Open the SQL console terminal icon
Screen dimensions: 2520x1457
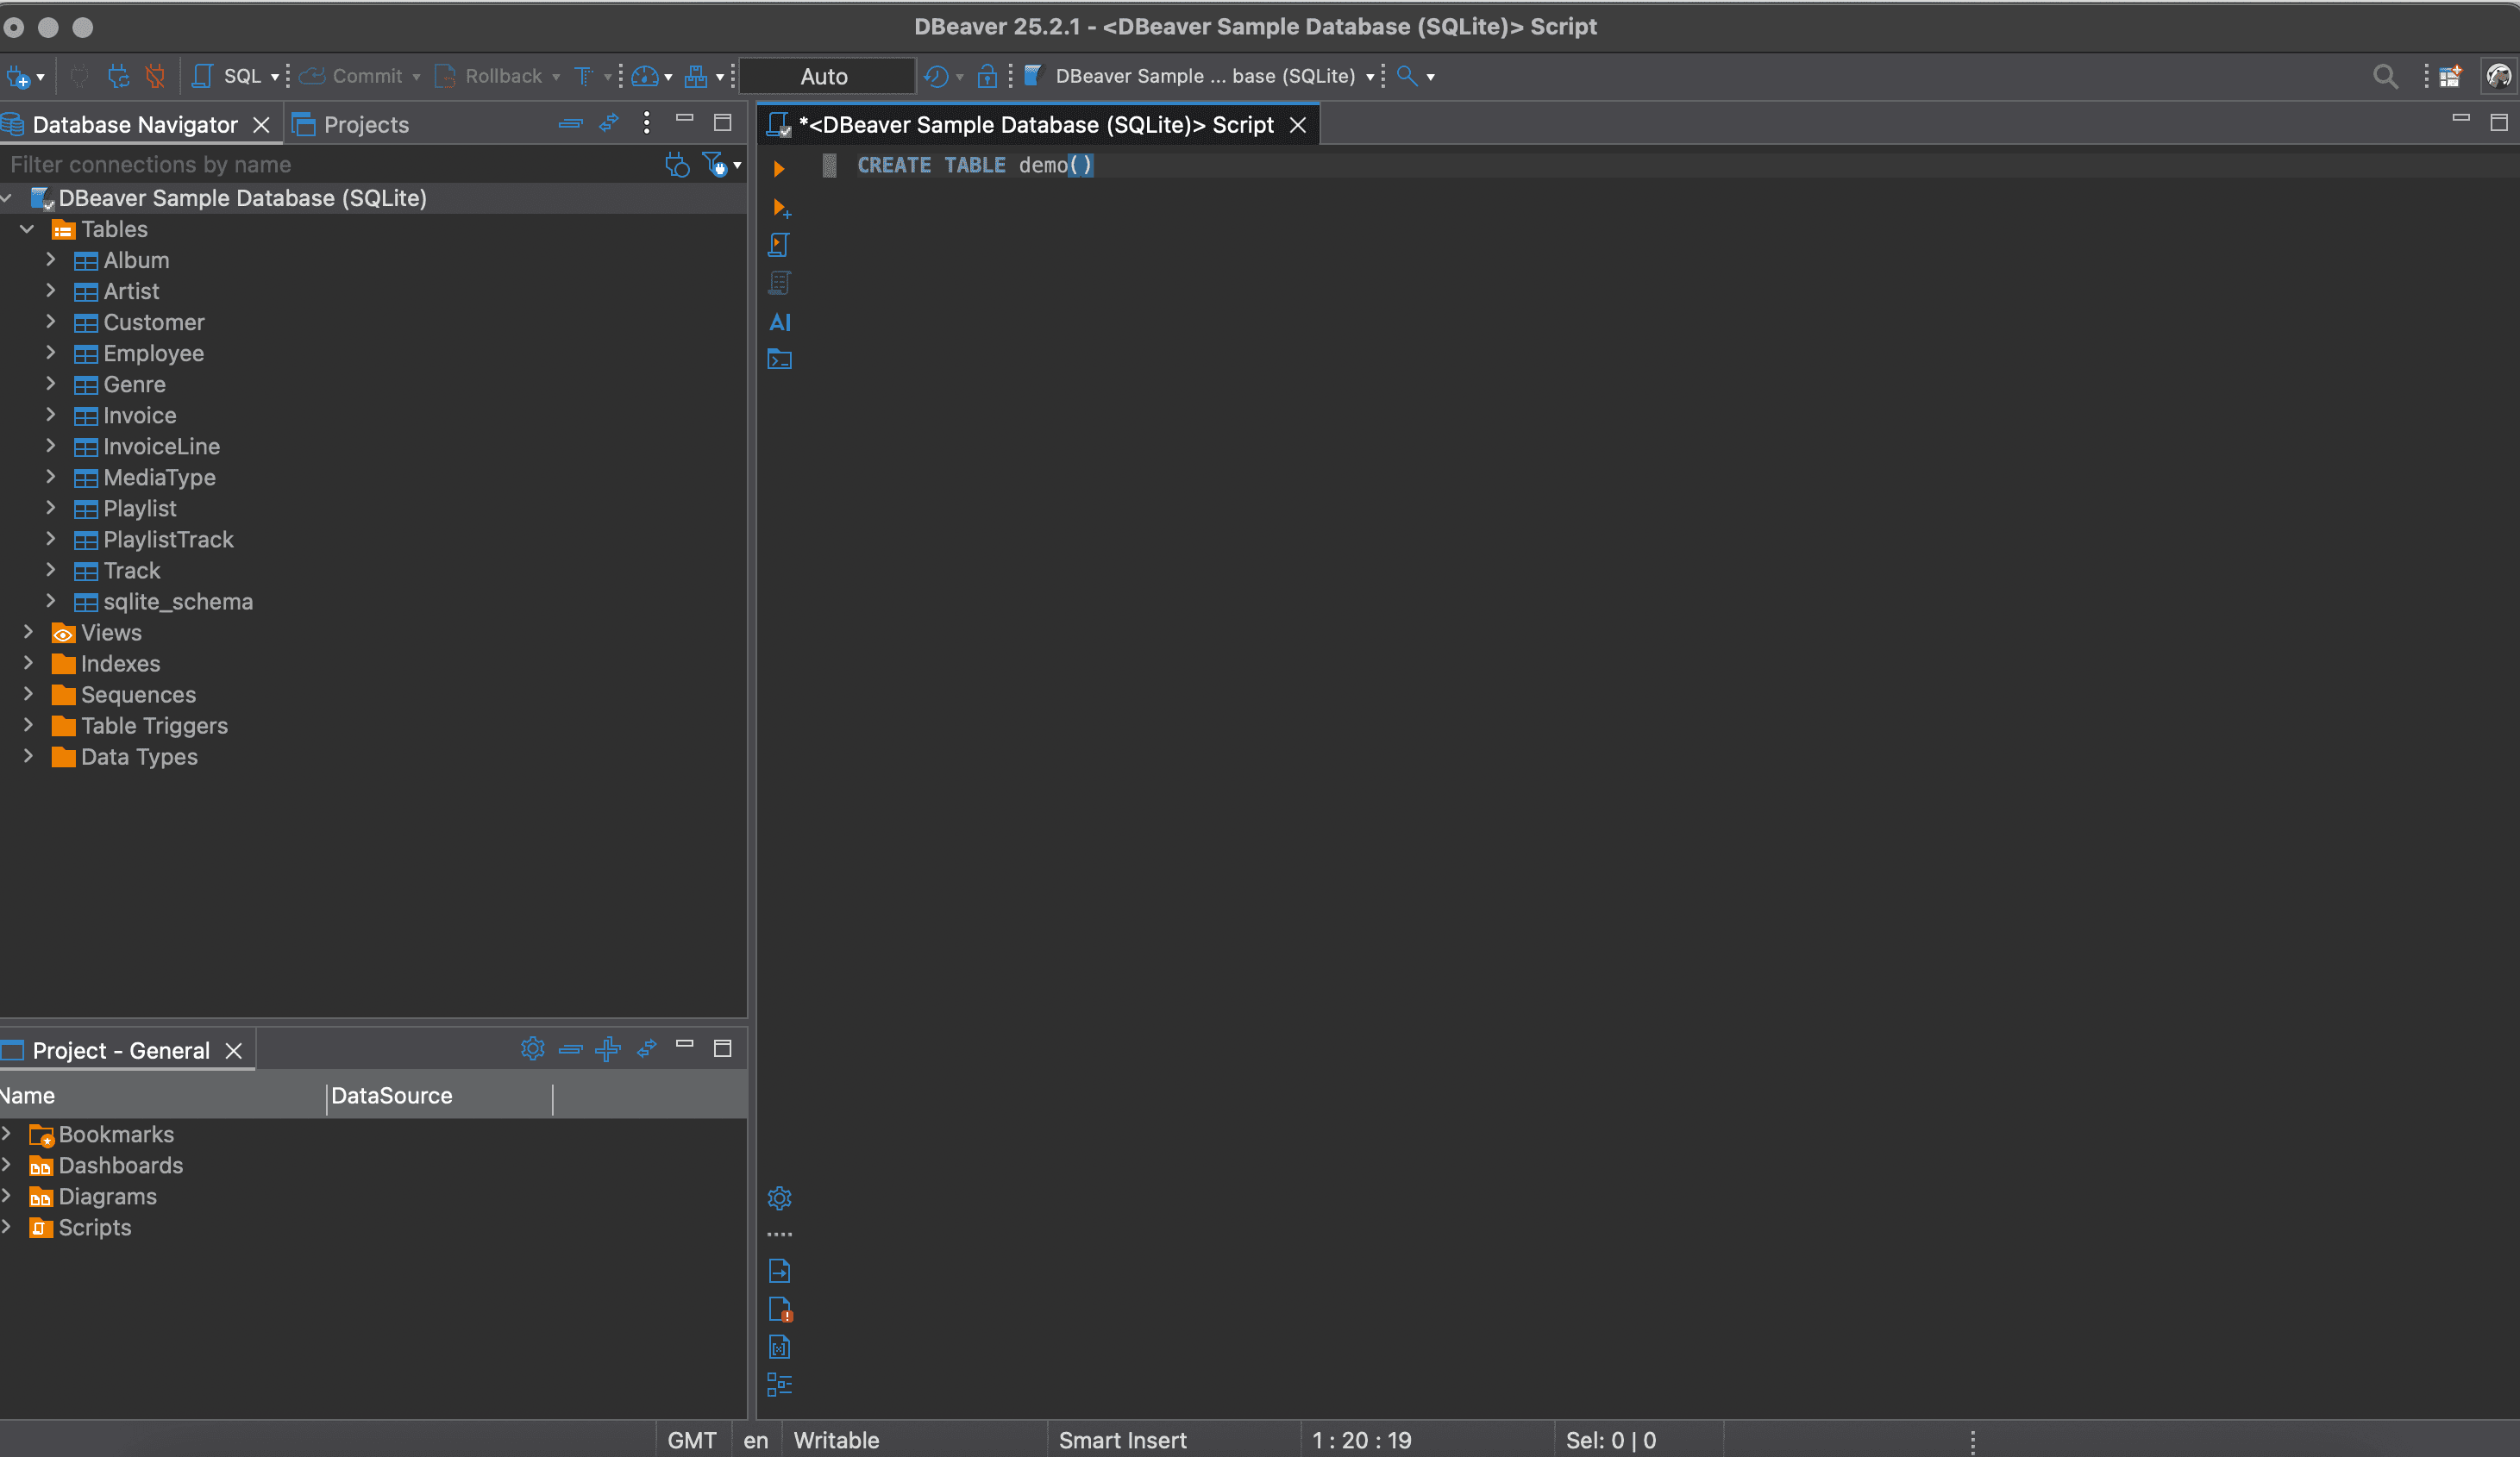(x=779, y=360)
